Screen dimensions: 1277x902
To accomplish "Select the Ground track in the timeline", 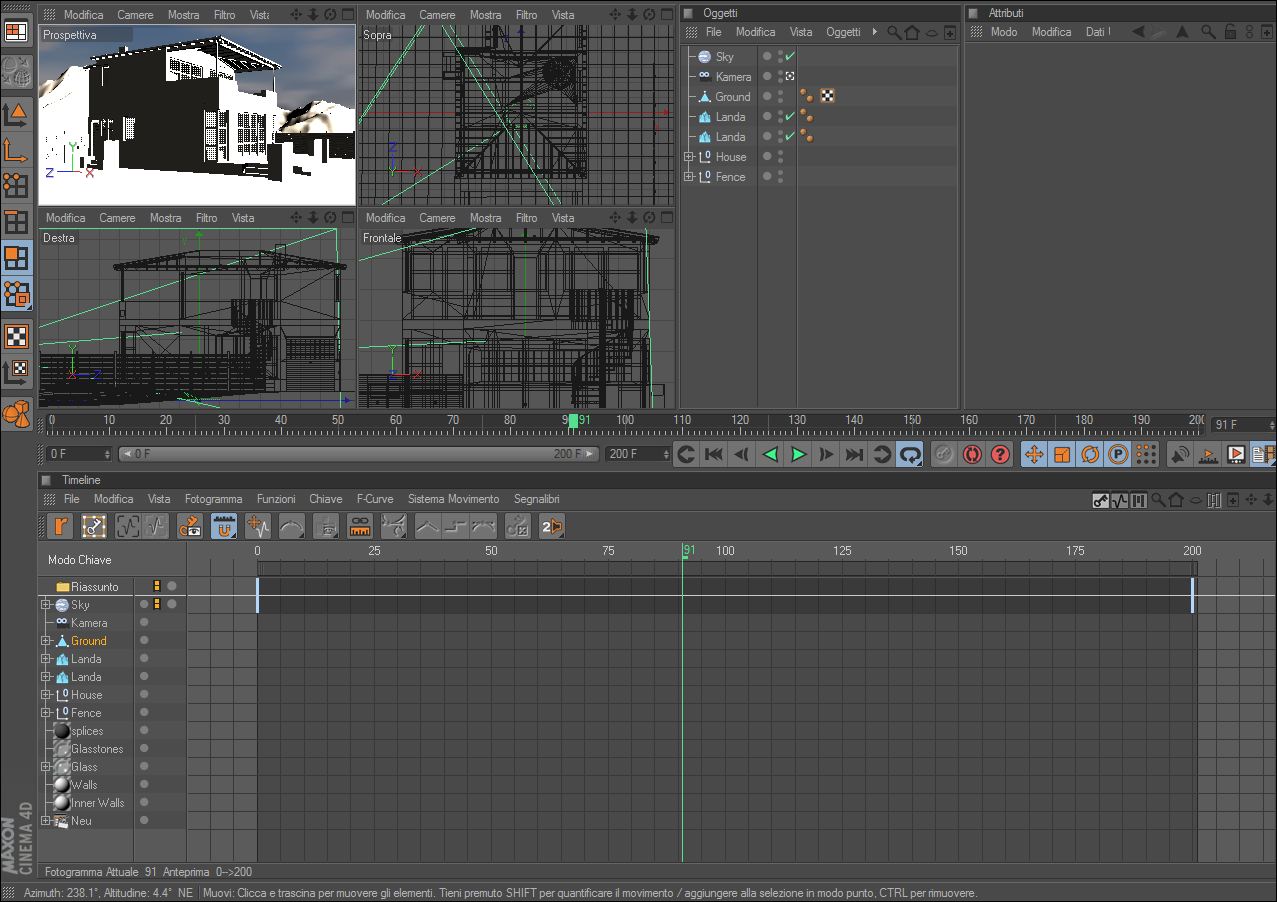I will click(88, 641).
